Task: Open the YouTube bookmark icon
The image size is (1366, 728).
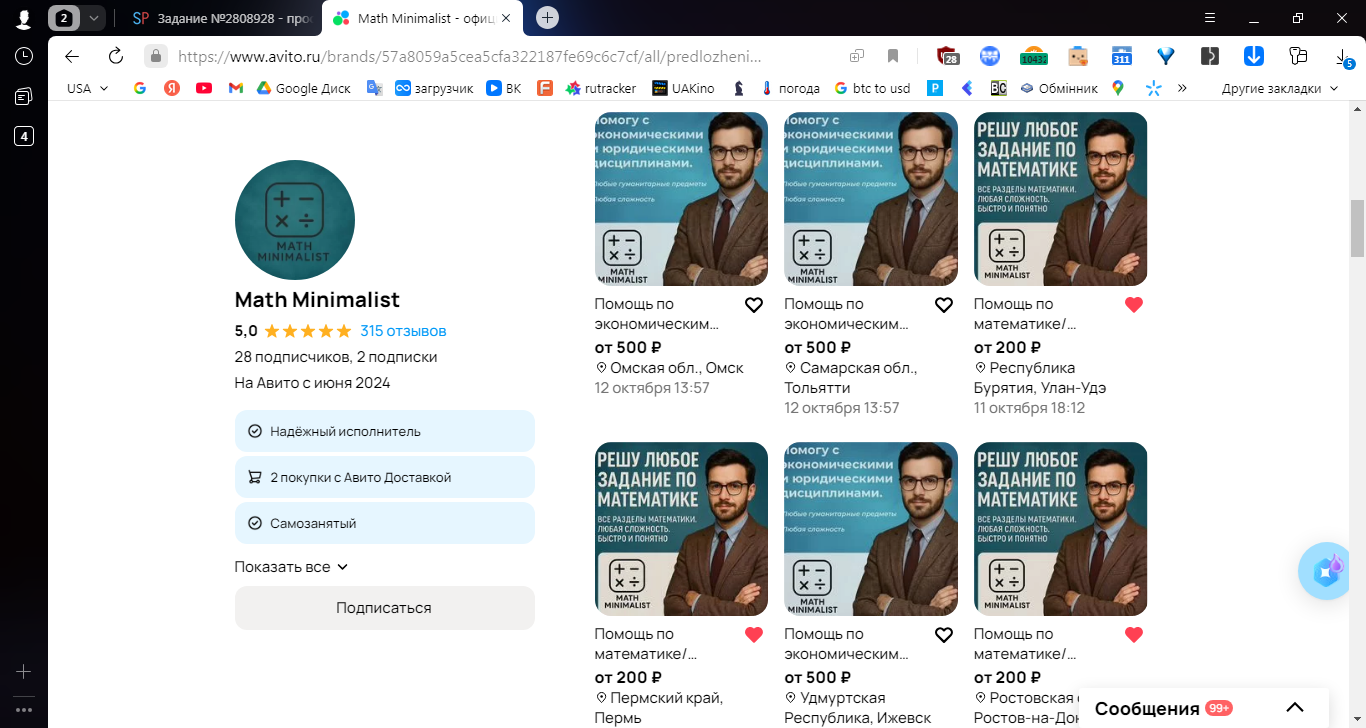Action: (204, 88)
